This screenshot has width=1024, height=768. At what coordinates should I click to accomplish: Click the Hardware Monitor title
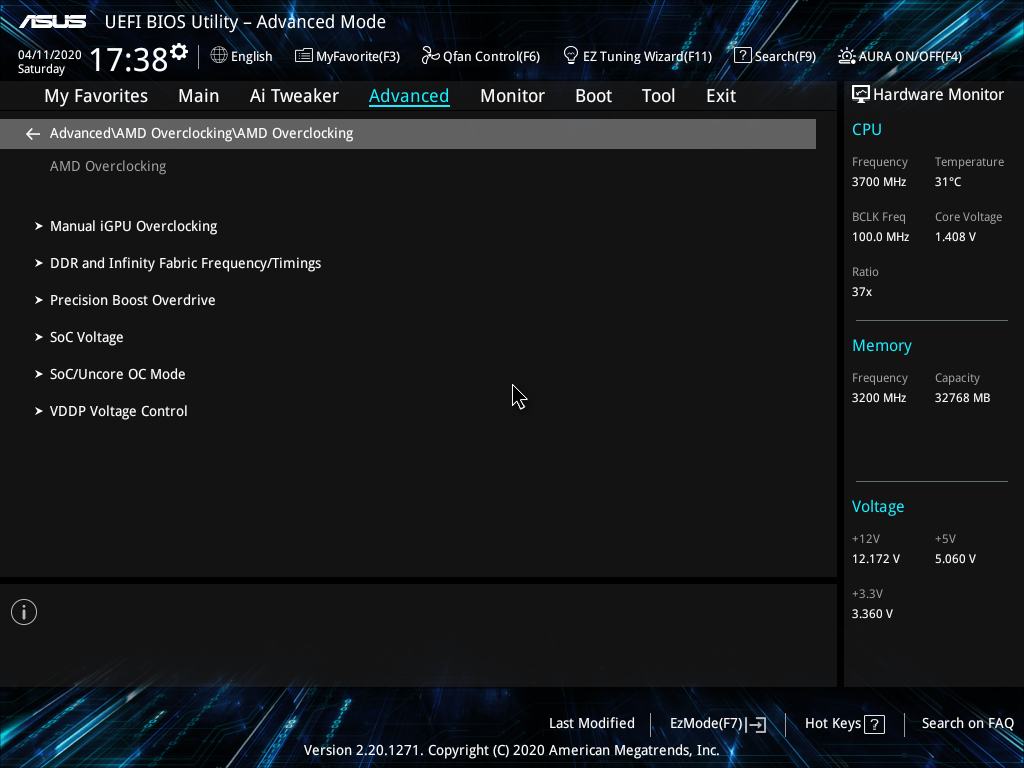[938, 95]
